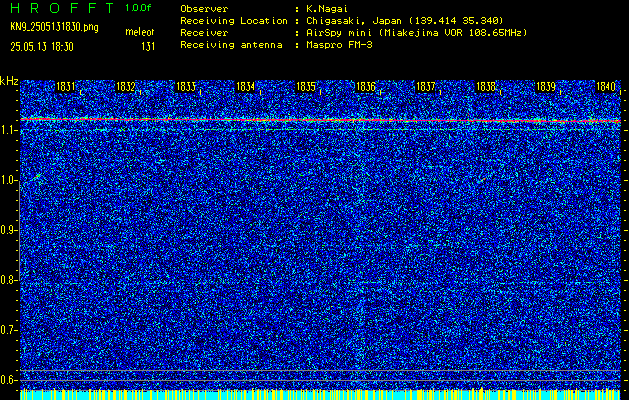Click the 1836 time marker
629x400 pixels.
[x=366, y=87]
